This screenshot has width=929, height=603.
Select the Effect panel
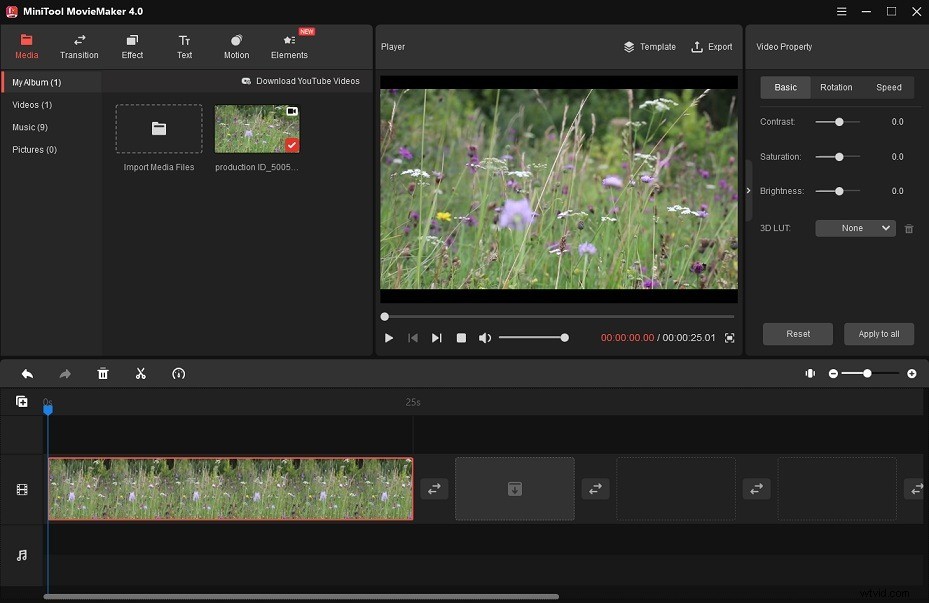tap(131, 46)
